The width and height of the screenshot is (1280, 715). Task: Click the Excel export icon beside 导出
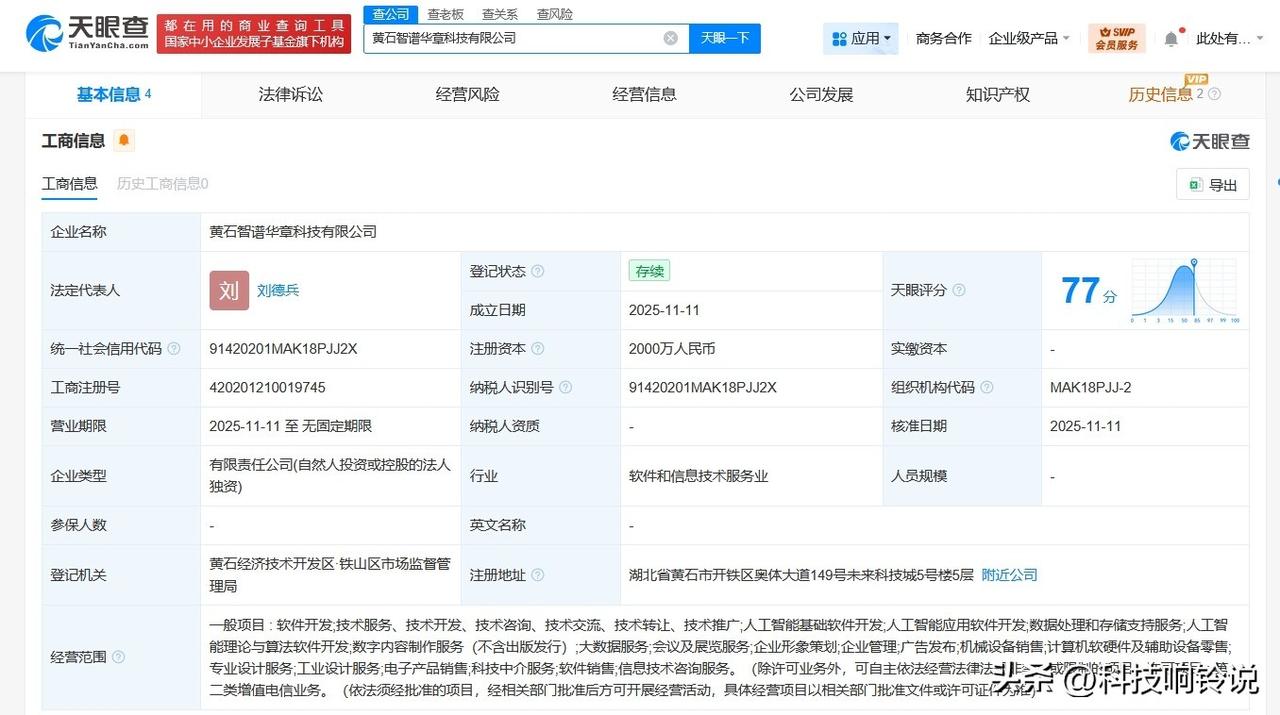point(1194,185)
